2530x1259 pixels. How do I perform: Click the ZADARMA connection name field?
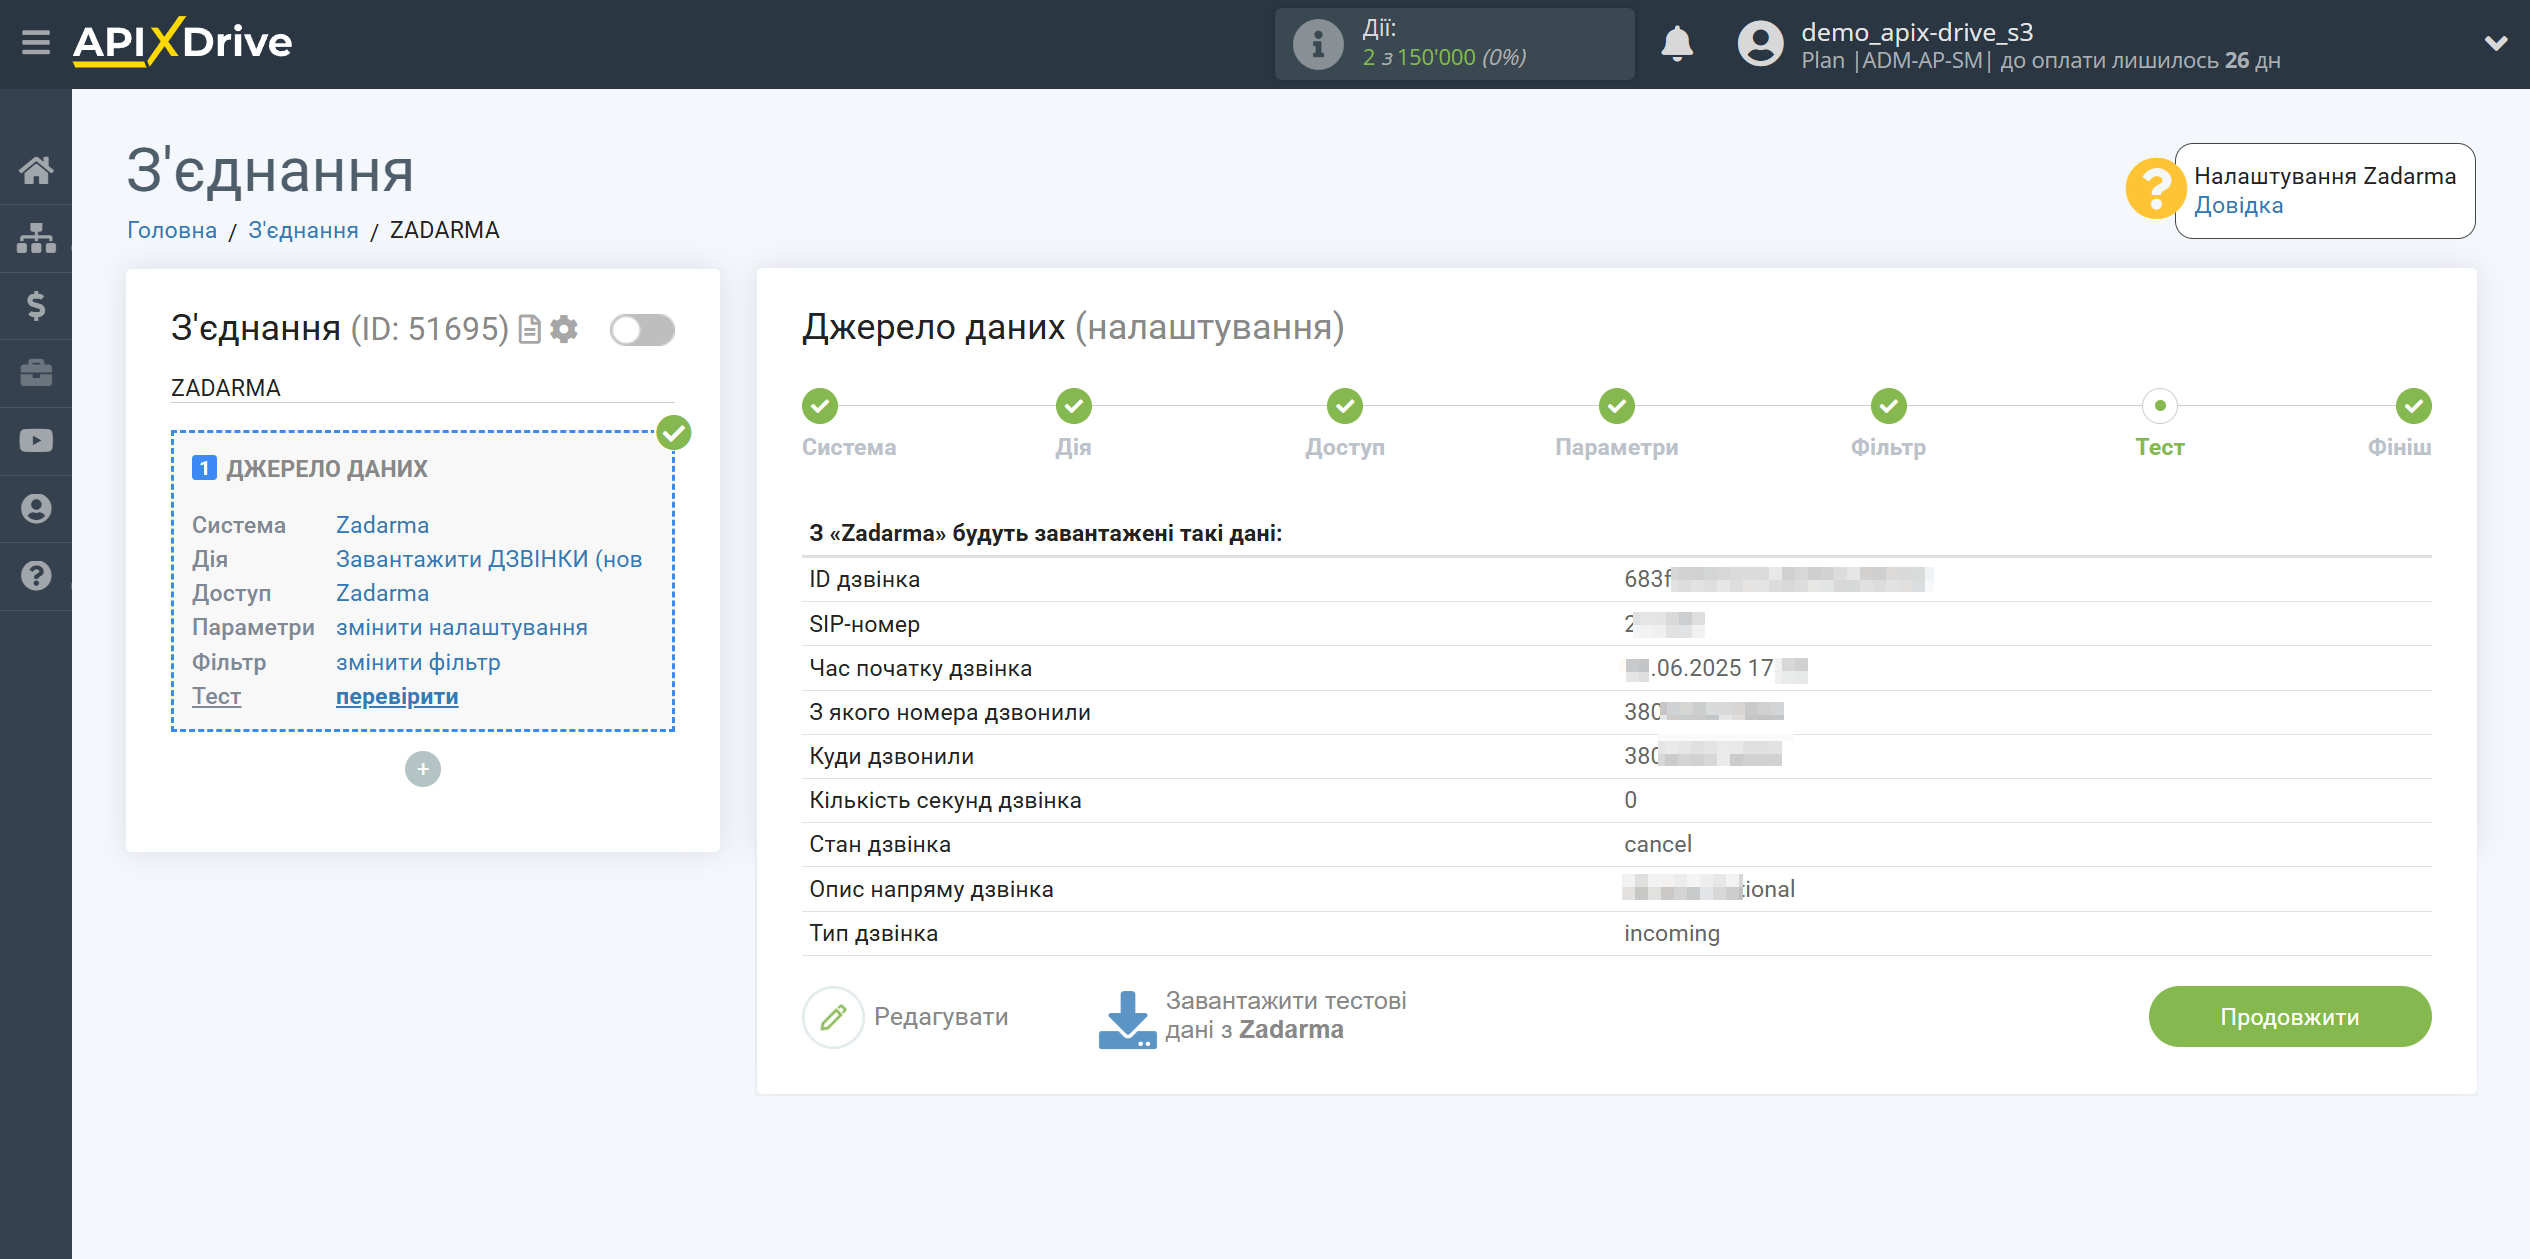coord(423,388)
